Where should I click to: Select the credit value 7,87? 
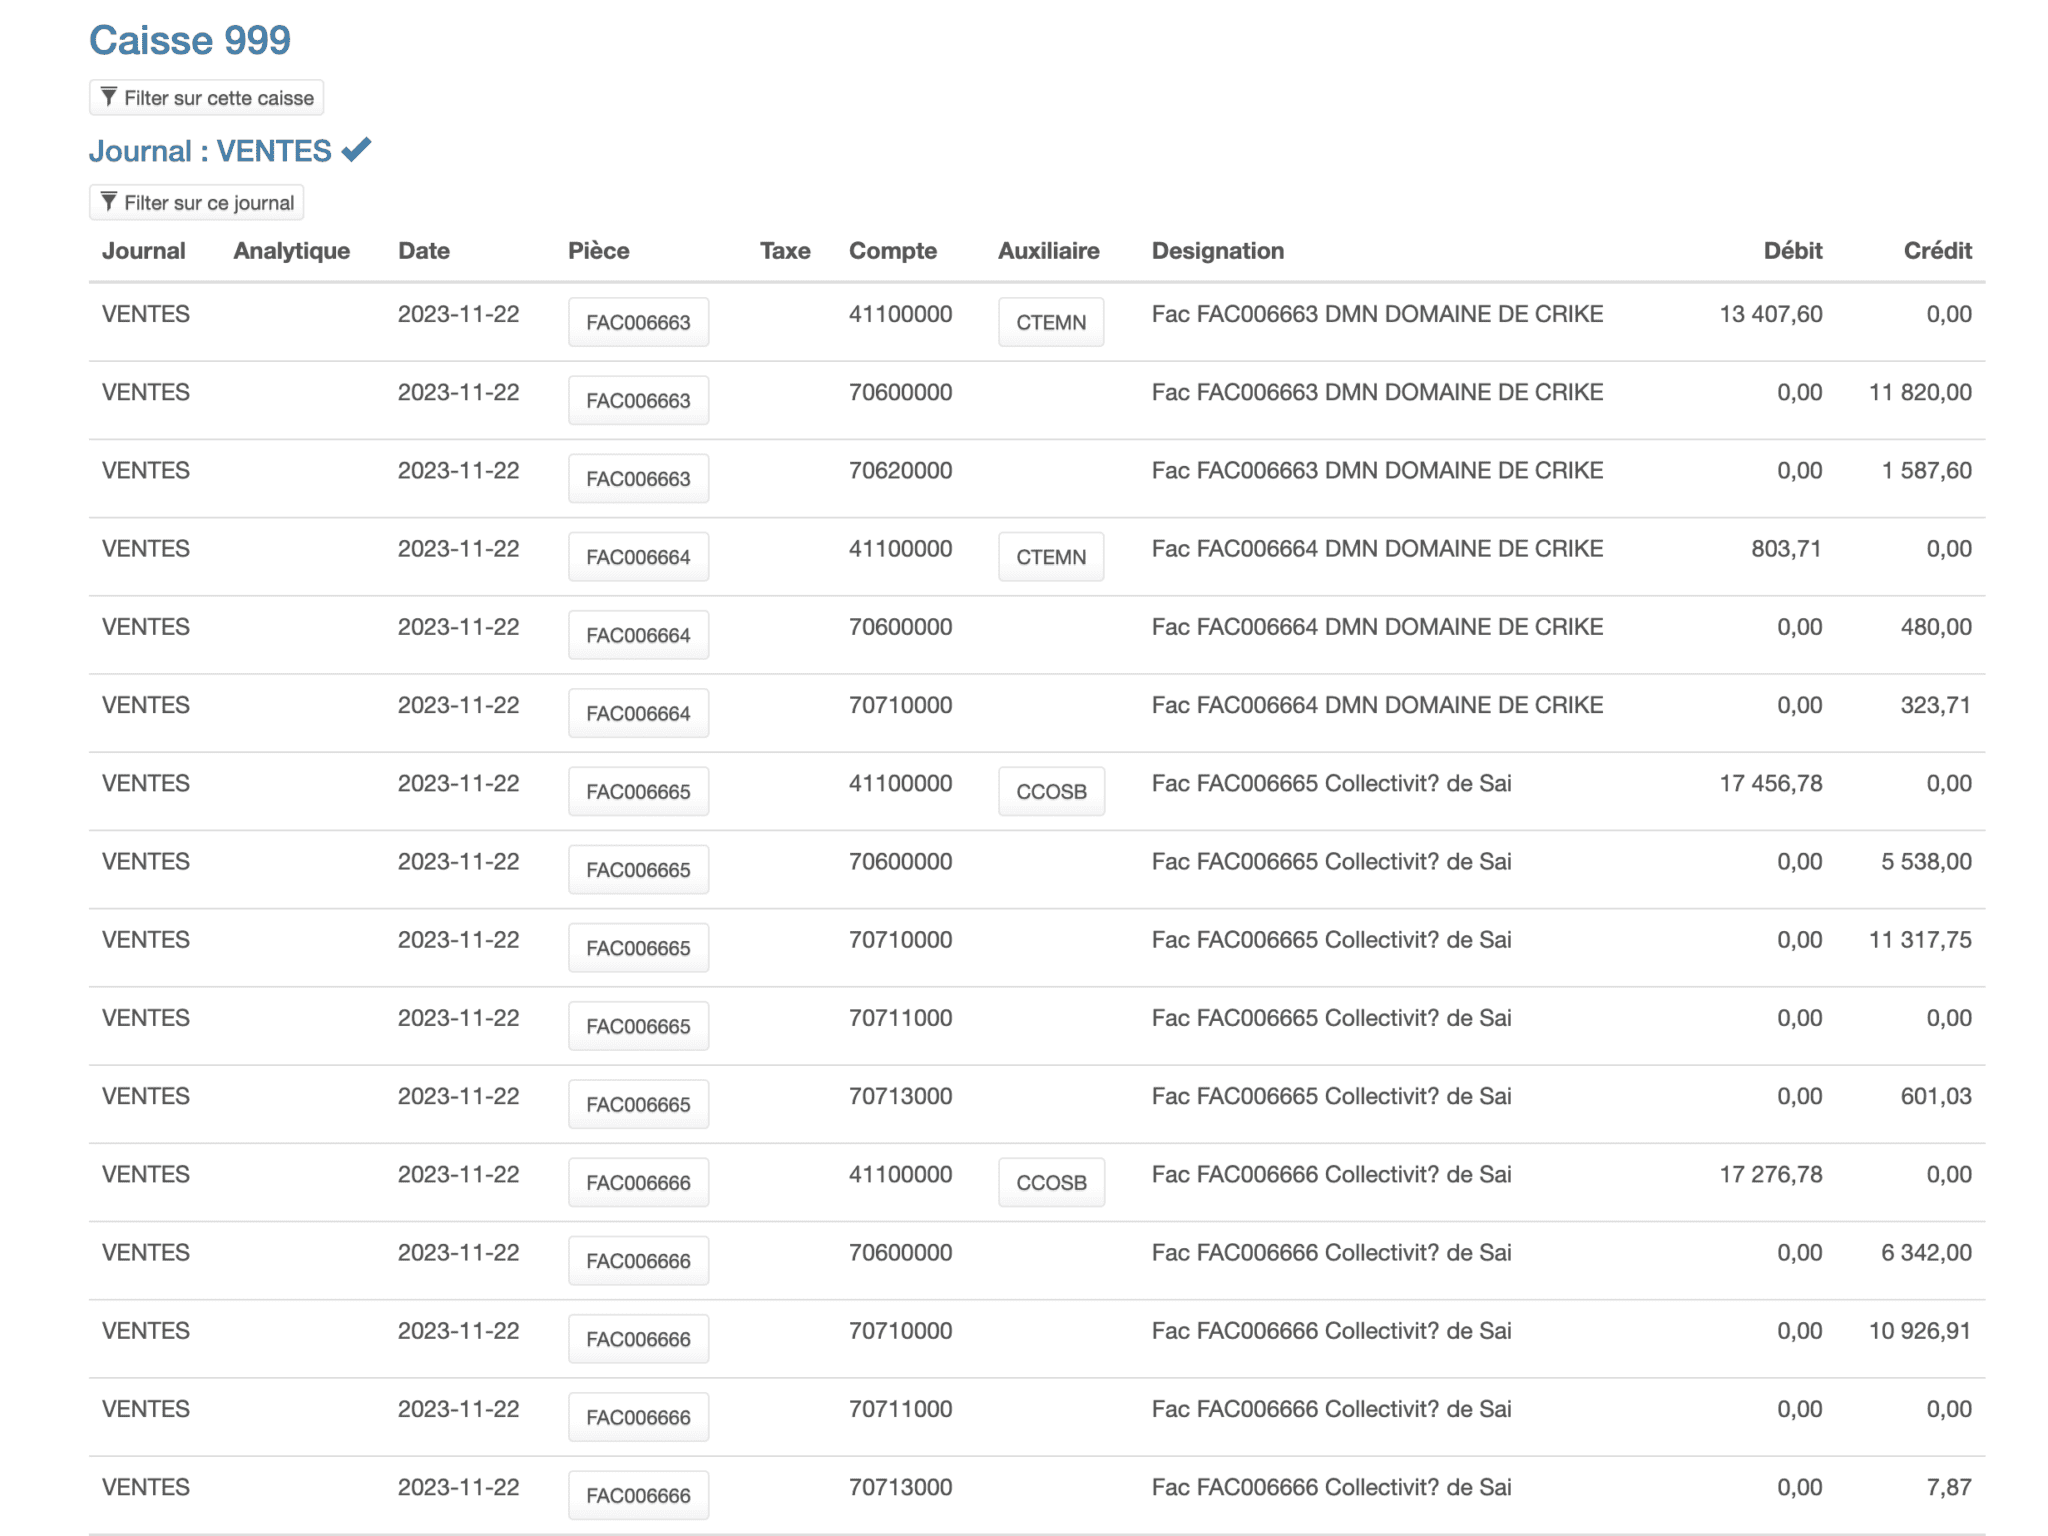(x=1949, y=1487)
